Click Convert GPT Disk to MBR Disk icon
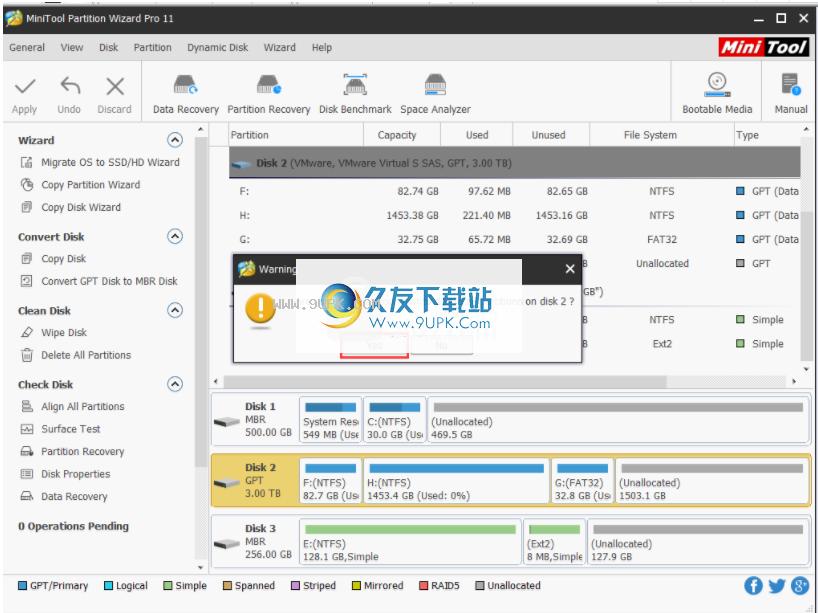Screen dimensions: 818x613 click(26, 281)
